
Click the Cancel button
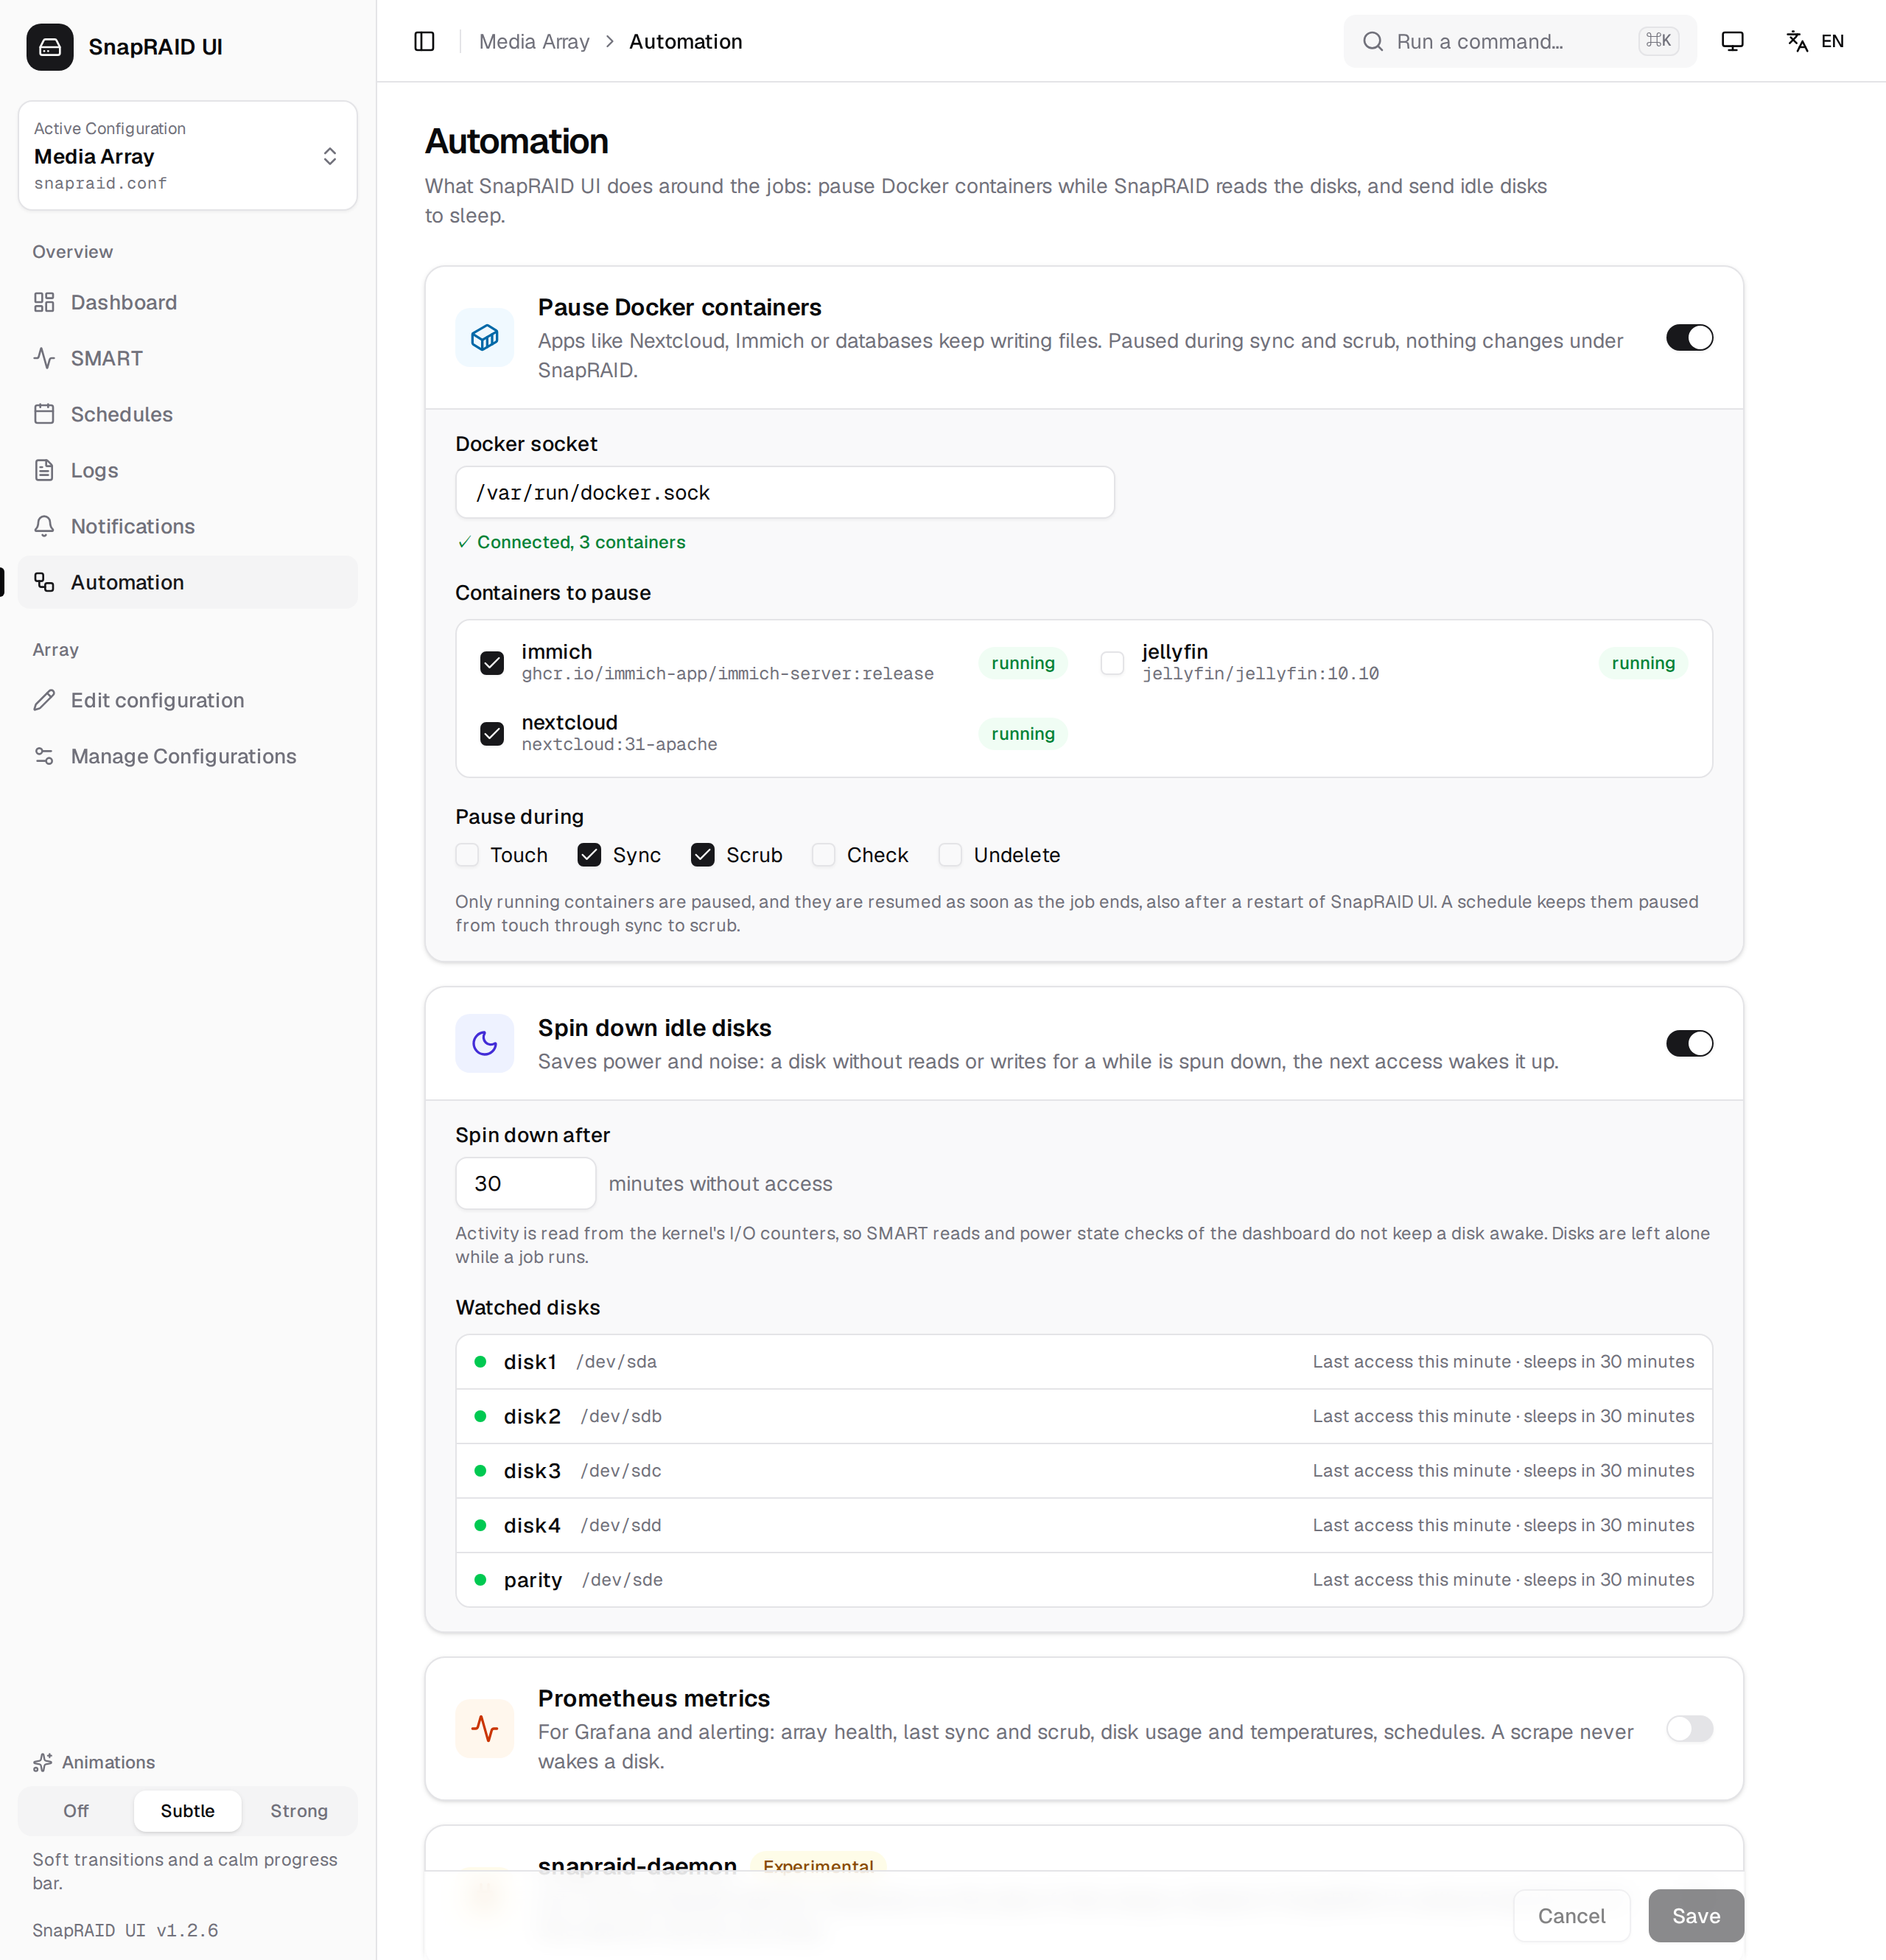[1572, 1916]
